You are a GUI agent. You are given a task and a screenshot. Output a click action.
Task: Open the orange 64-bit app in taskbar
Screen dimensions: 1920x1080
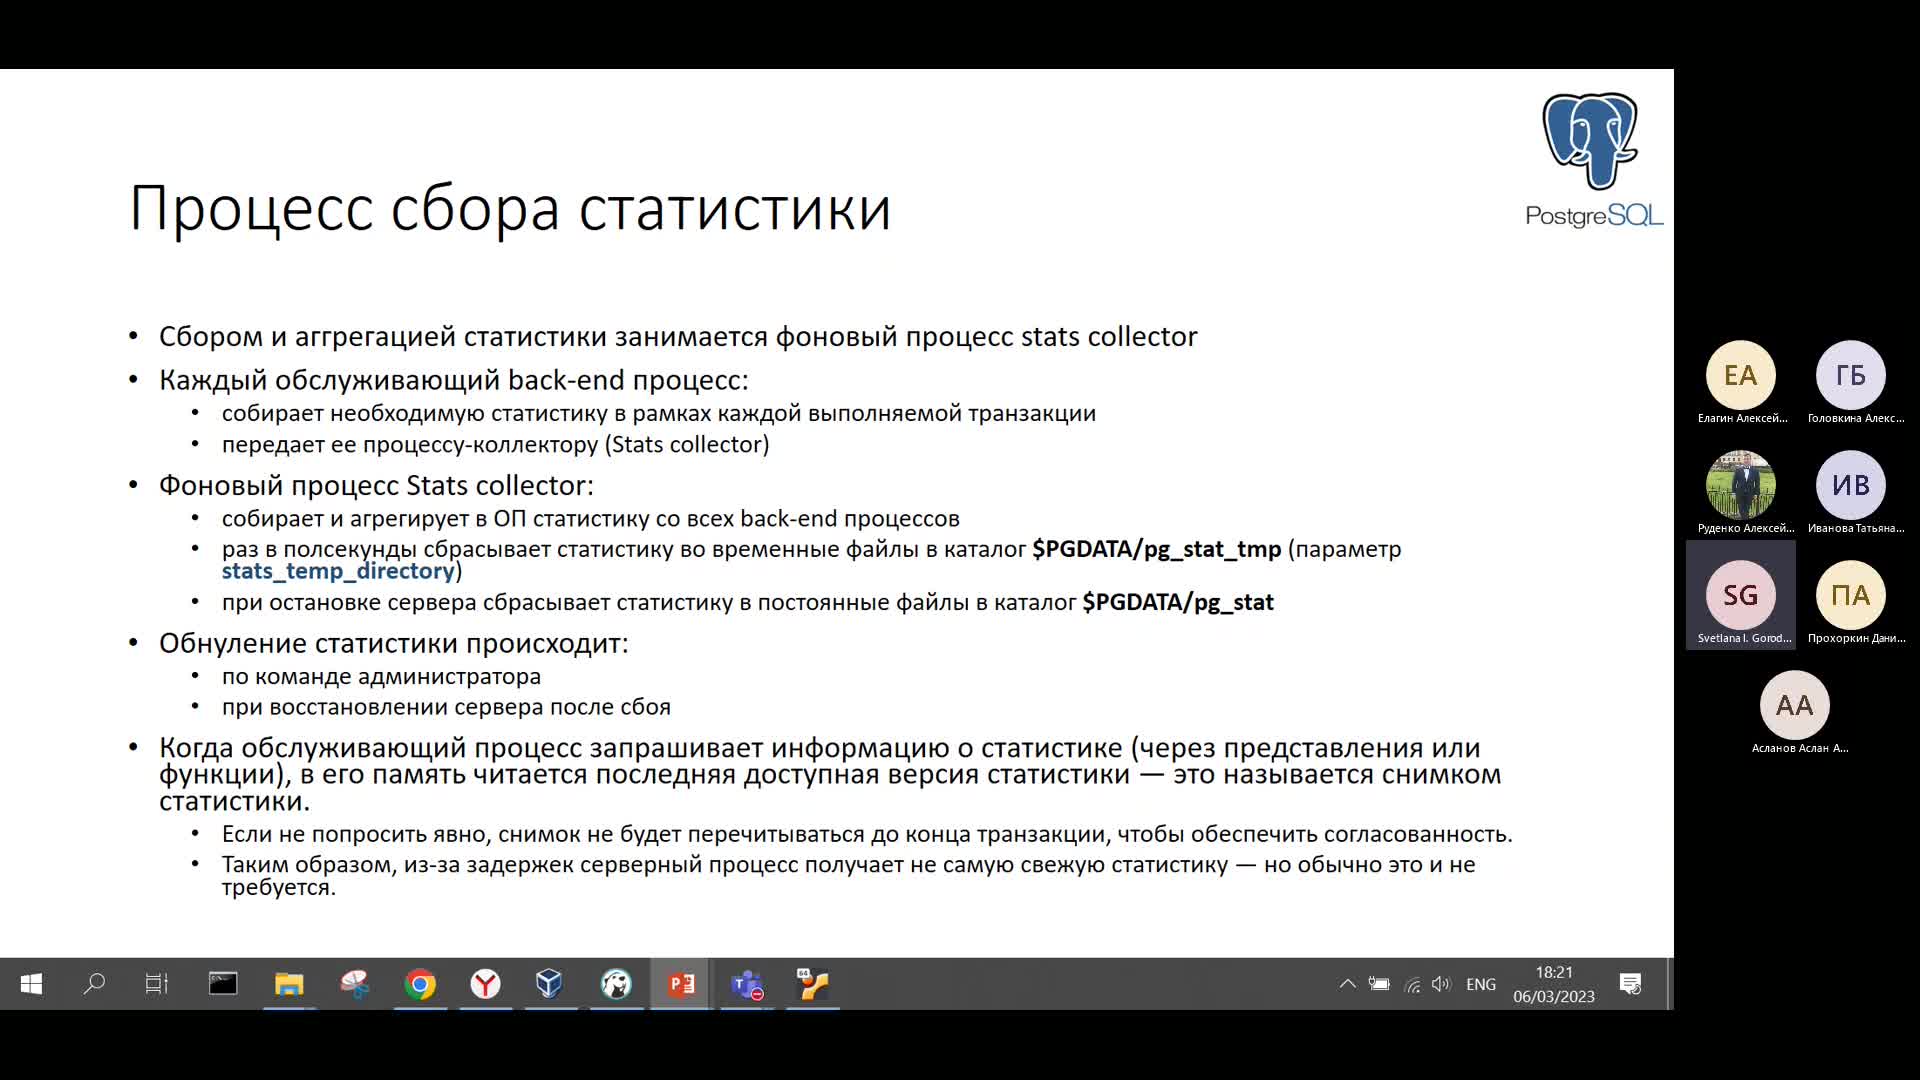click(x=813, y=984)
